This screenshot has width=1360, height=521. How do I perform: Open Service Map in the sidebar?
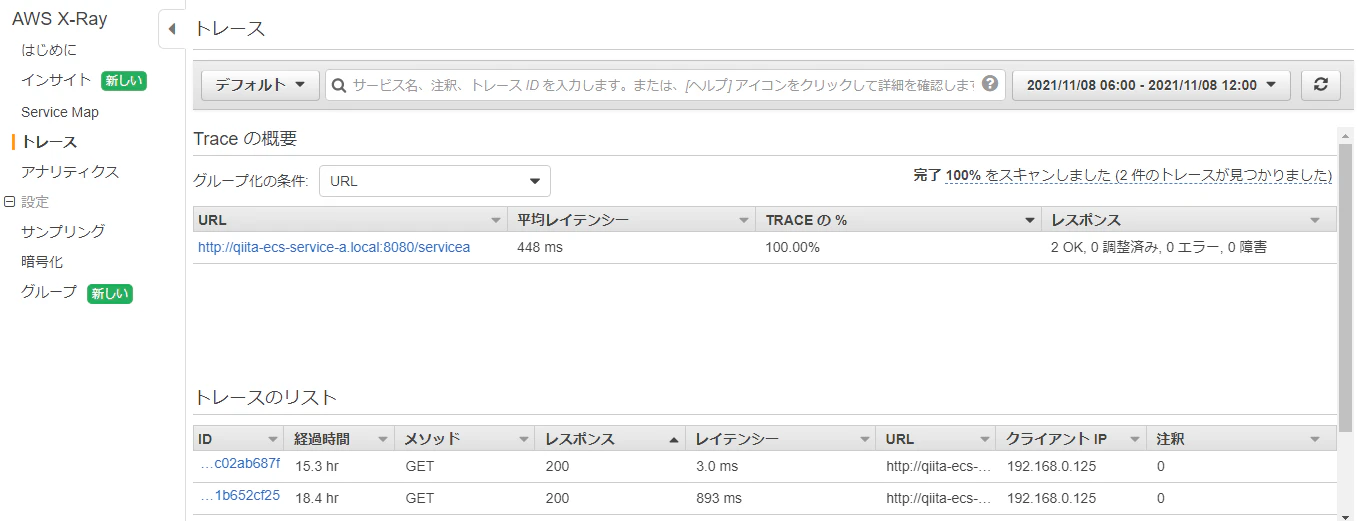click(x=60, y=112)
